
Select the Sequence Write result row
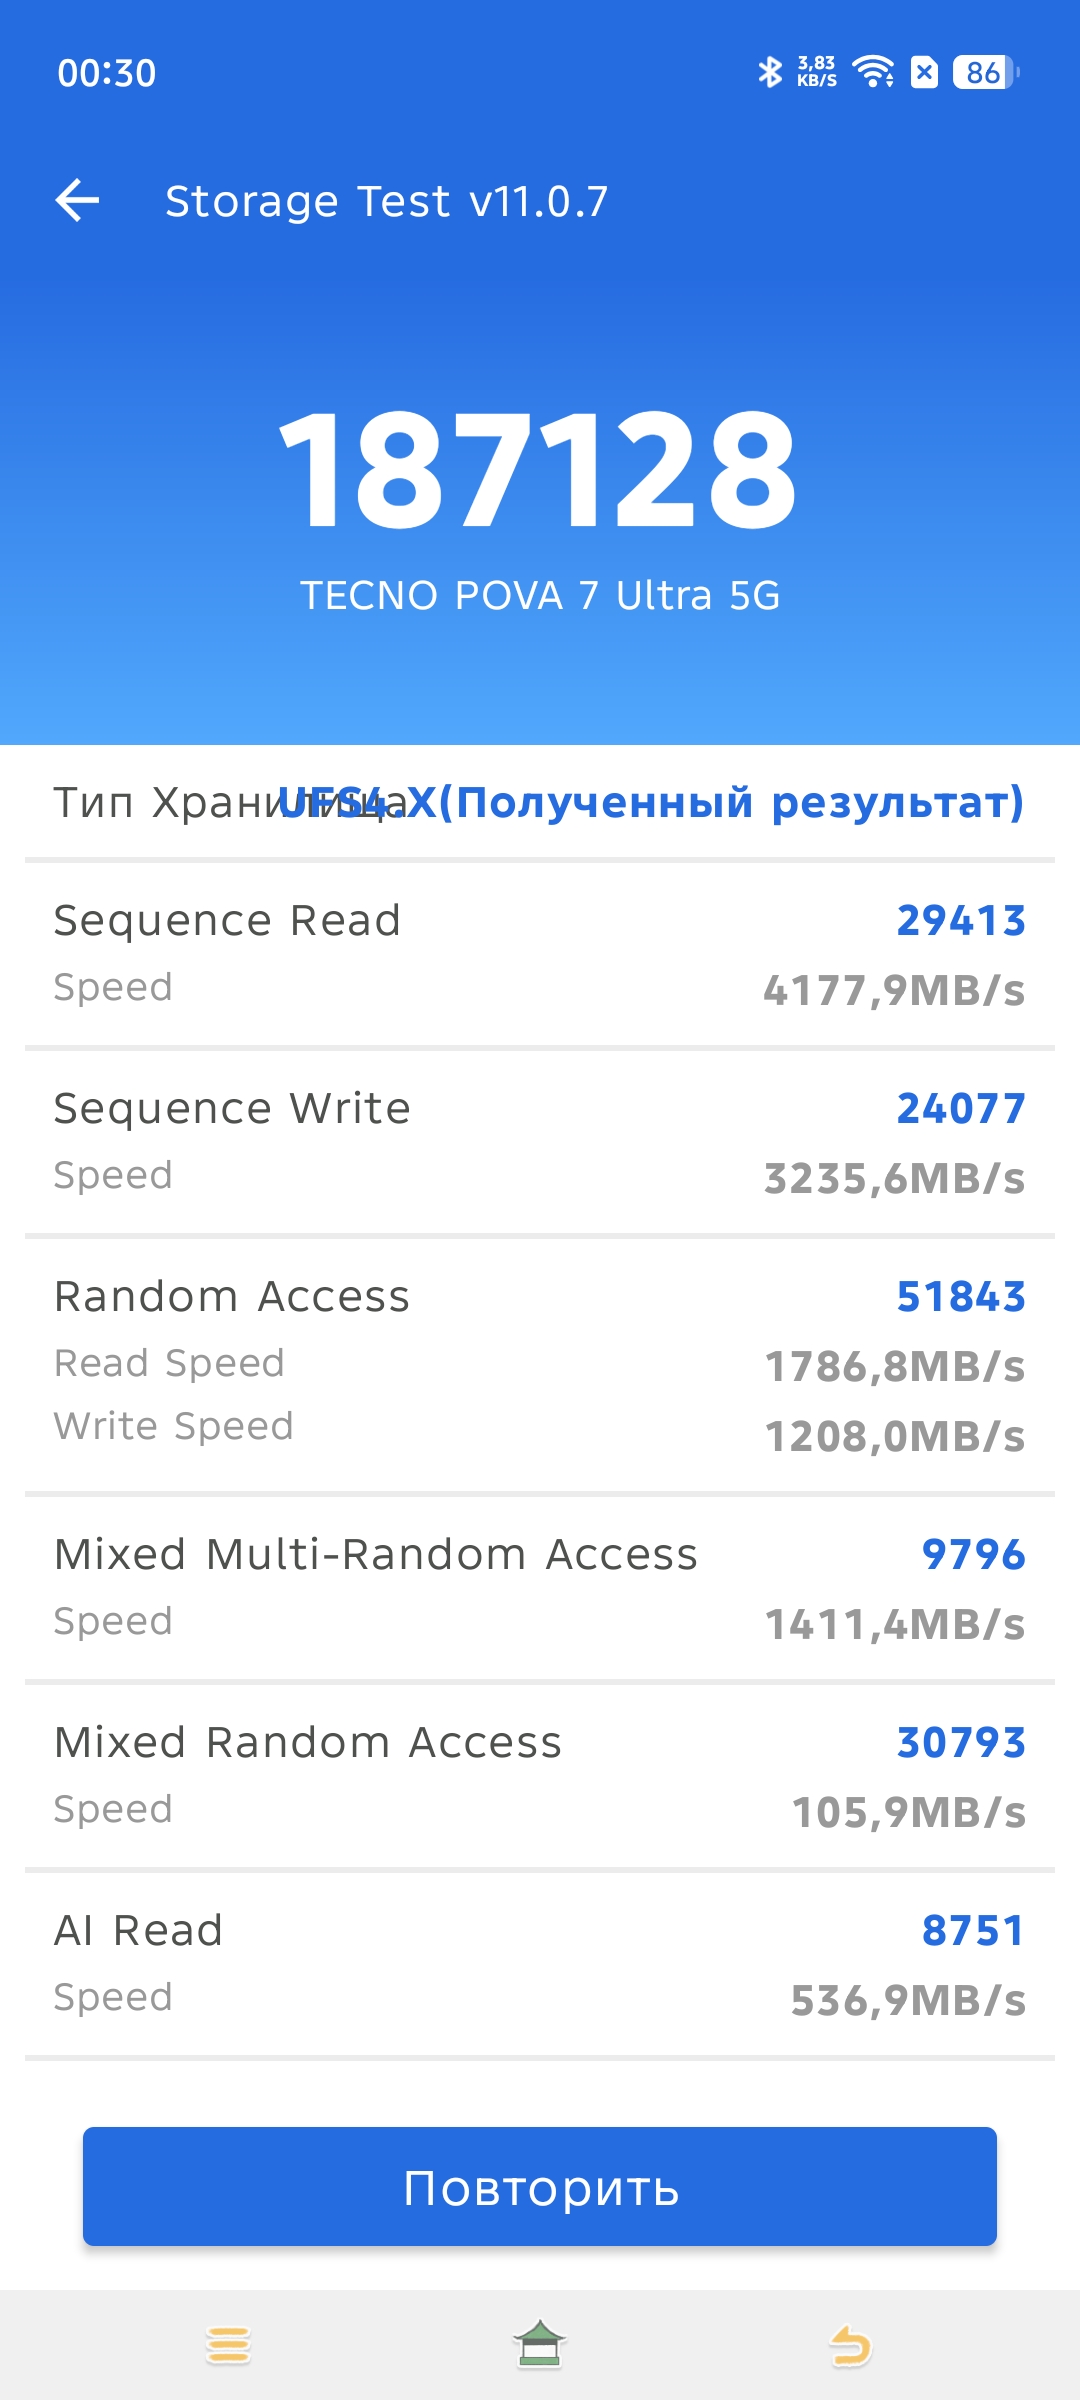[540, 1141]
